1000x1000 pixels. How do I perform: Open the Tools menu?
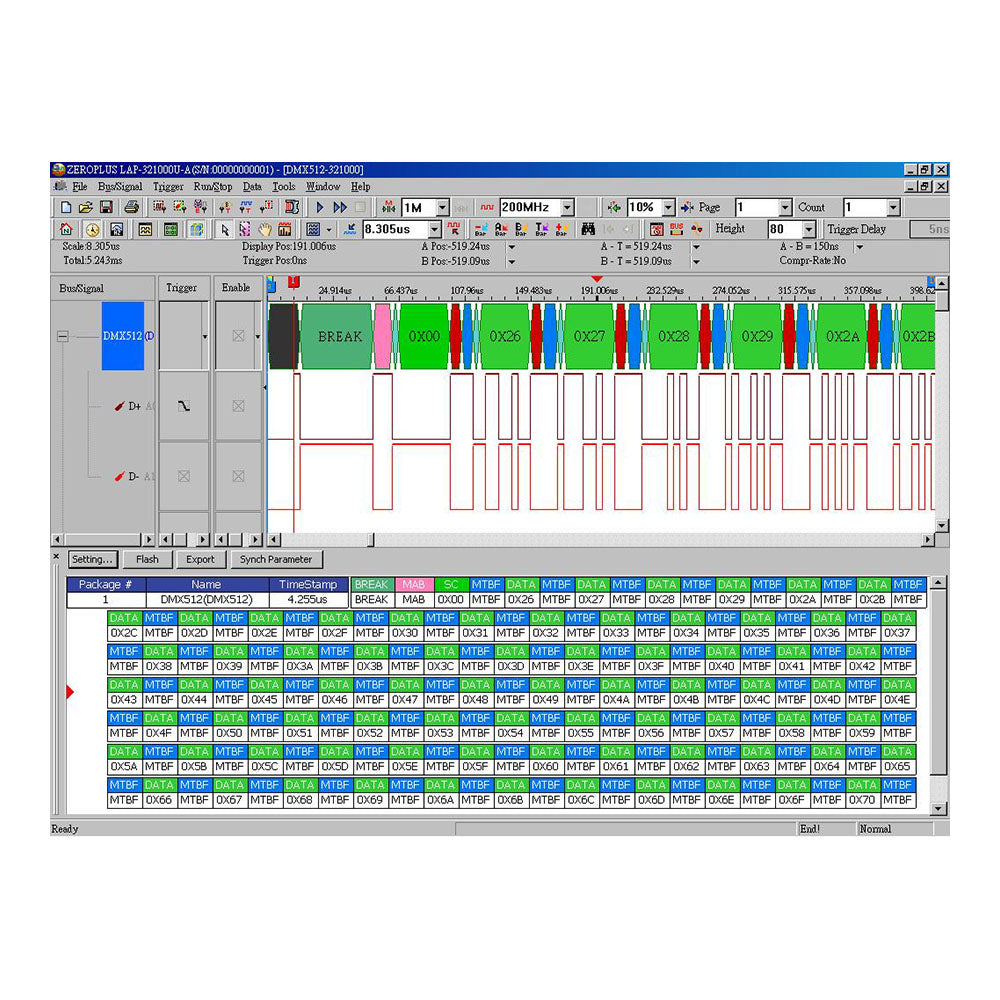[283, 187]
